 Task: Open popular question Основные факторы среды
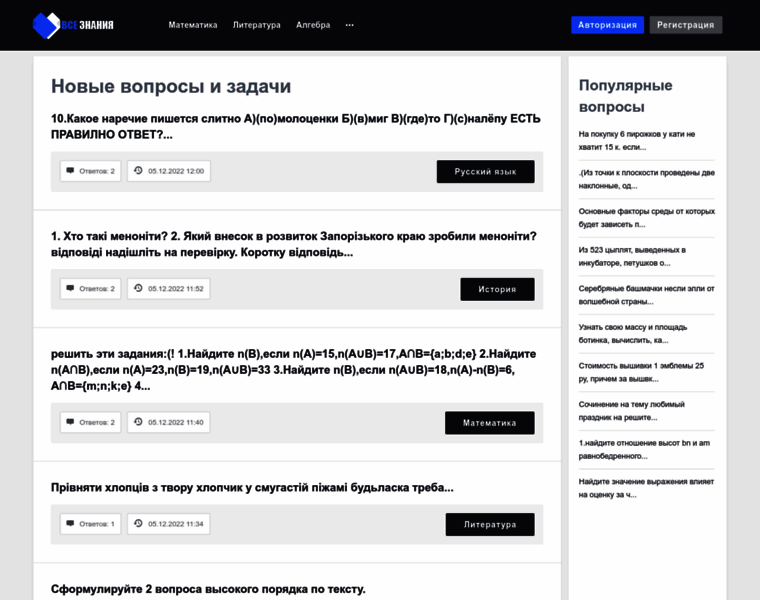pyautogui.click(x=647, y=218)
